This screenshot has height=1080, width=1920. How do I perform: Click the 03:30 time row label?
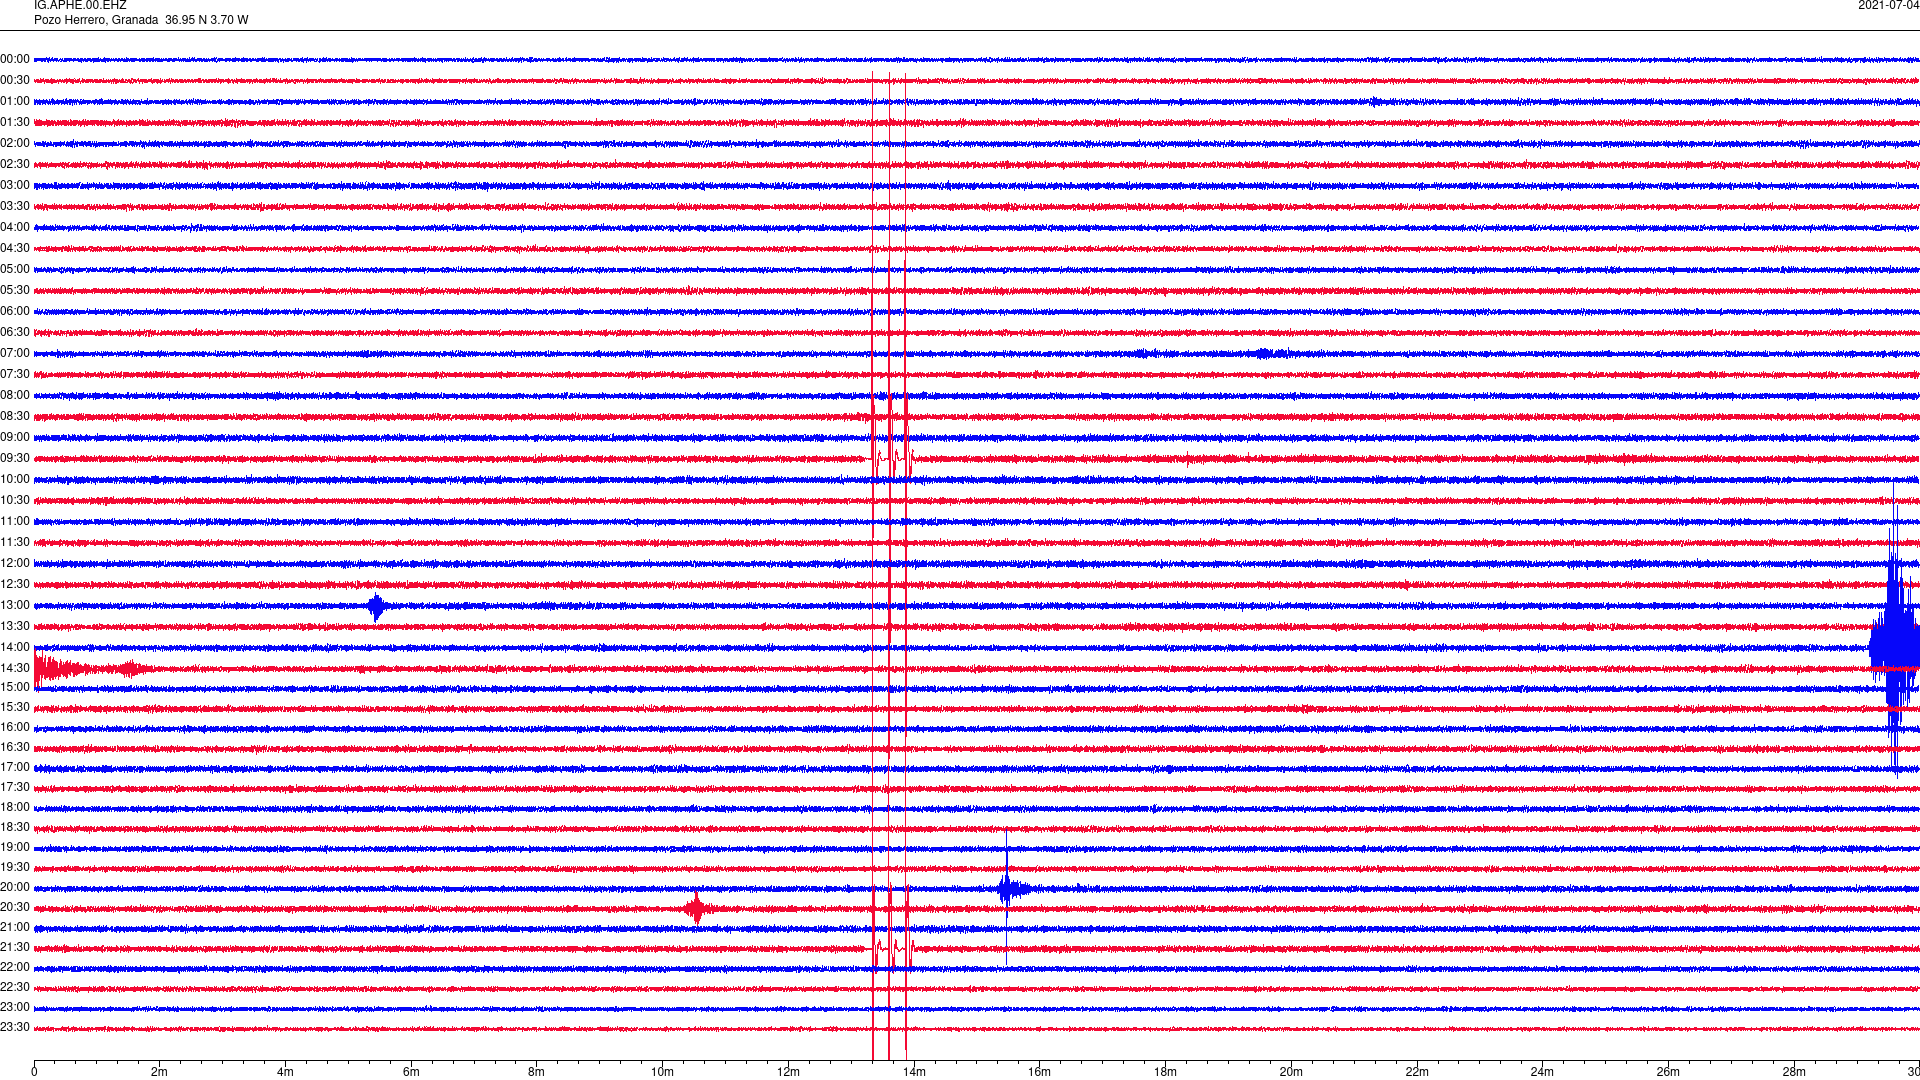pos(15,207)
